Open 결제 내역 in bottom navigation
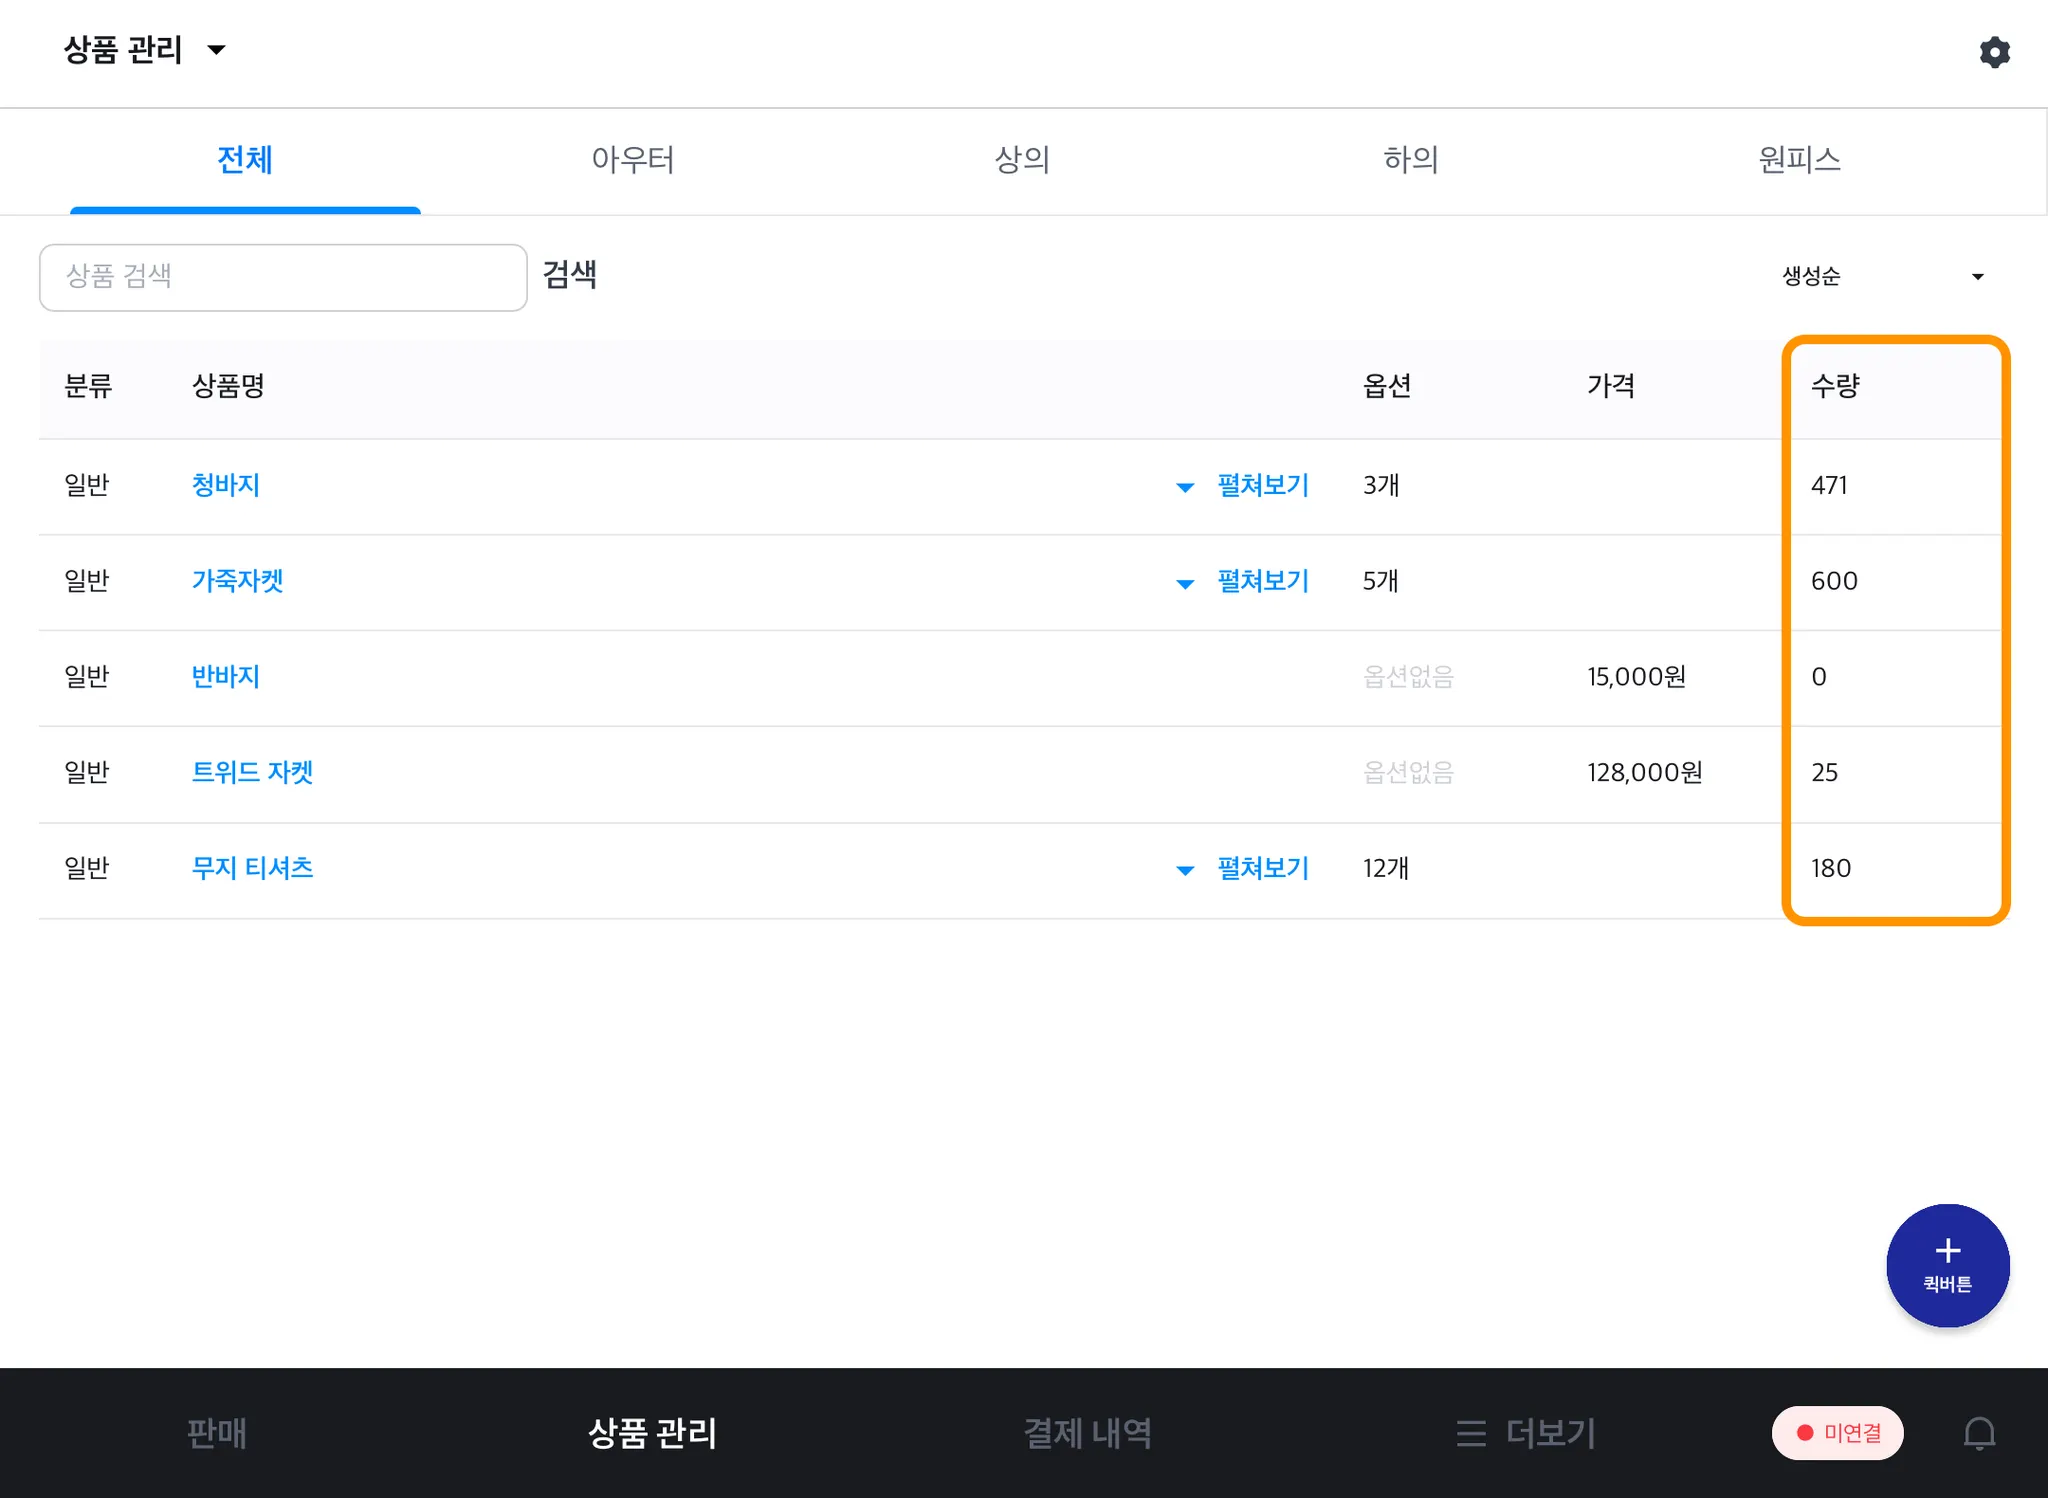The height and width of the screenshot is (1498, 2048). [x=1087, y=1433]
